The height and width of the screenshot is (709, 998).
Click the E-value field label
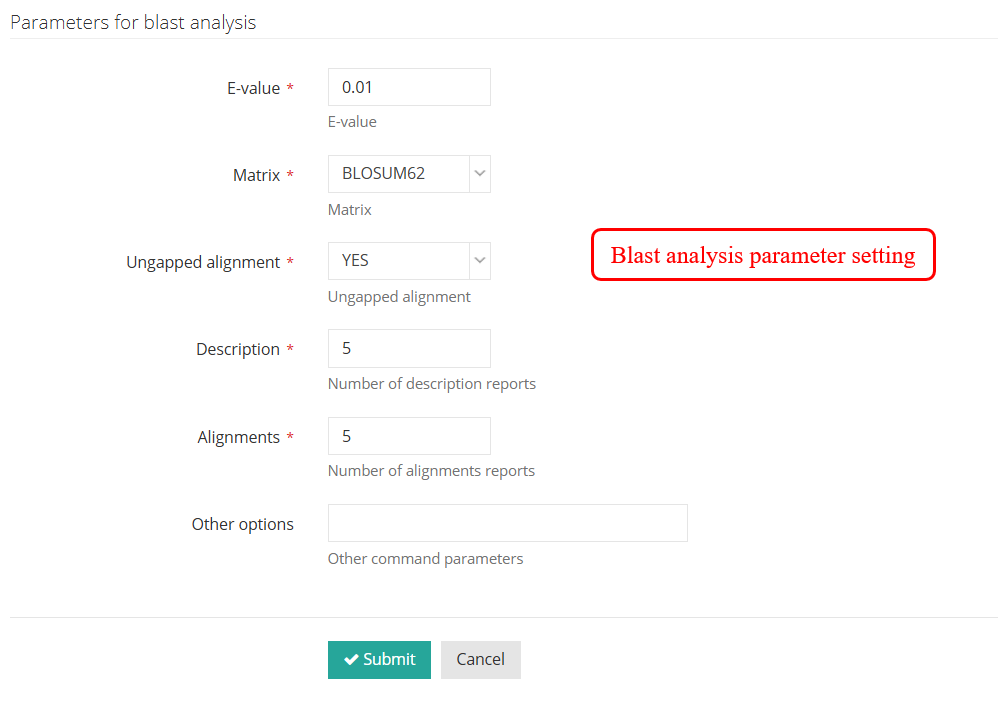[x=254, y=88]
